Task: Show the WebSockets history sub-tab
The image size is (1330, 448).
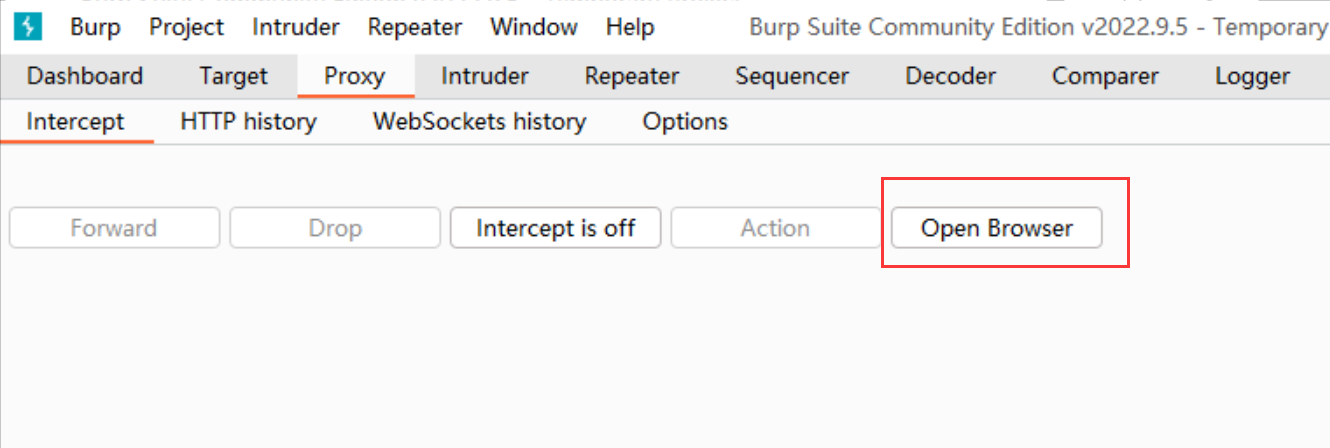Action: [479, 122]
